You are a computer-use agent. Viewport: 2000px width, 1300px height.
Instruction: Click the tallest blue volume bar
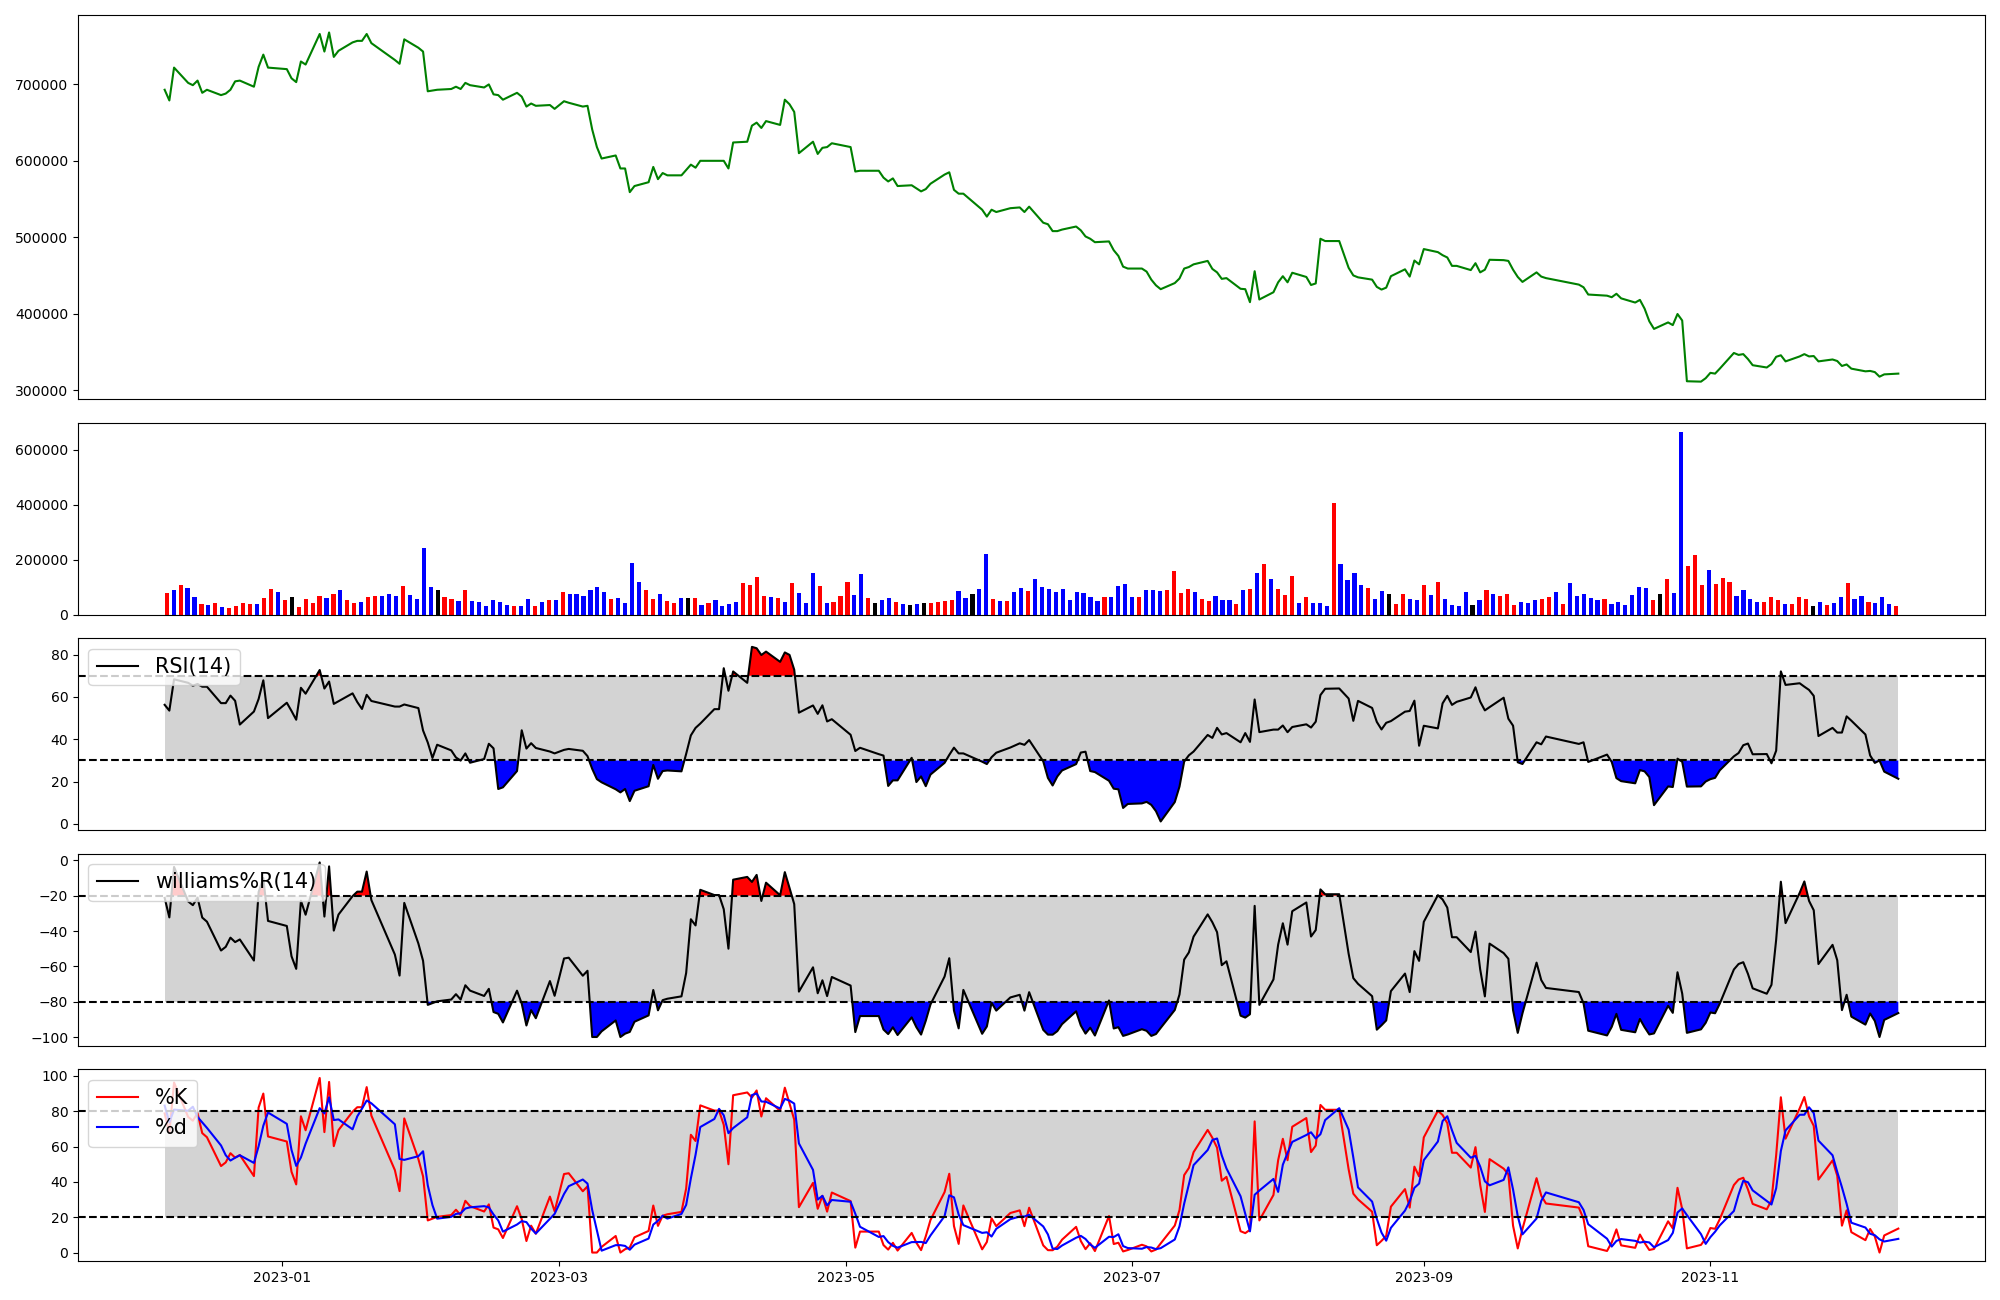(1681, 525)
